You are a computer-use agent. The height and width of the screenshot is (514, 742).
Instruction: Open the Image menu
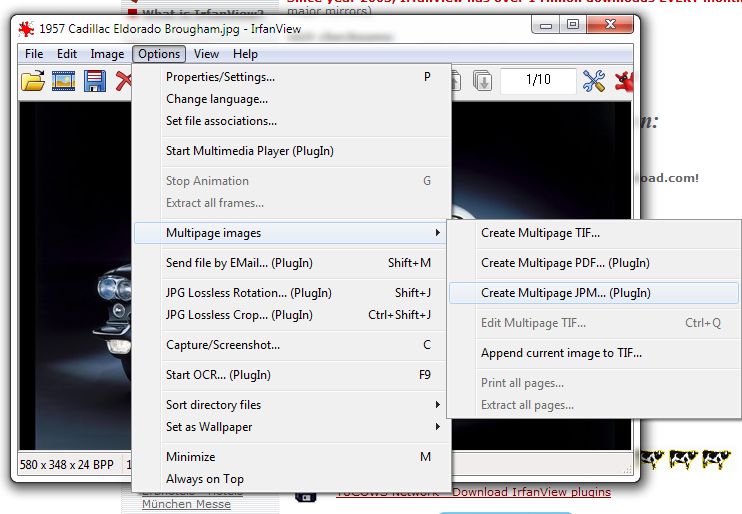[x=107, y=54]
